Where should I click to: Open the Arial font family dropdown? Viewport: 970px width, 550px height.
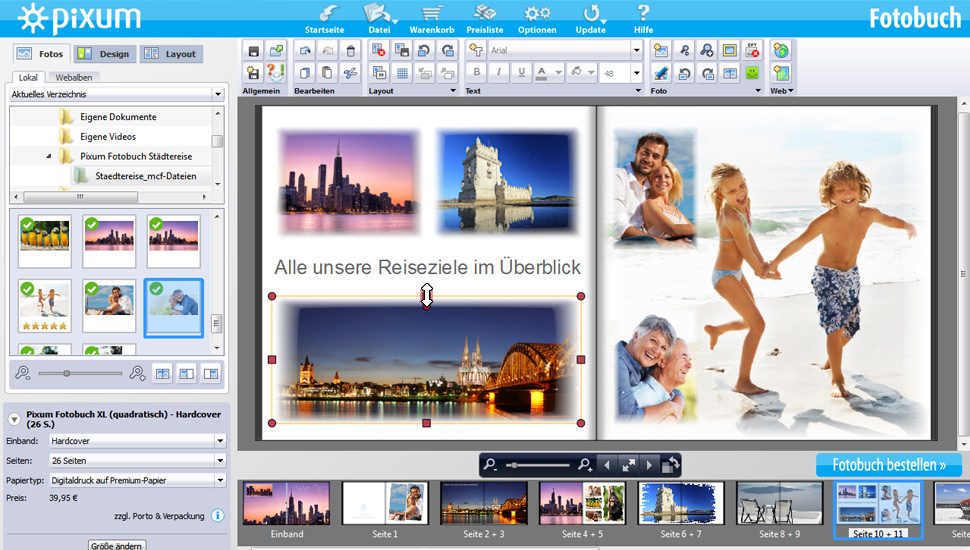(636, 49)
